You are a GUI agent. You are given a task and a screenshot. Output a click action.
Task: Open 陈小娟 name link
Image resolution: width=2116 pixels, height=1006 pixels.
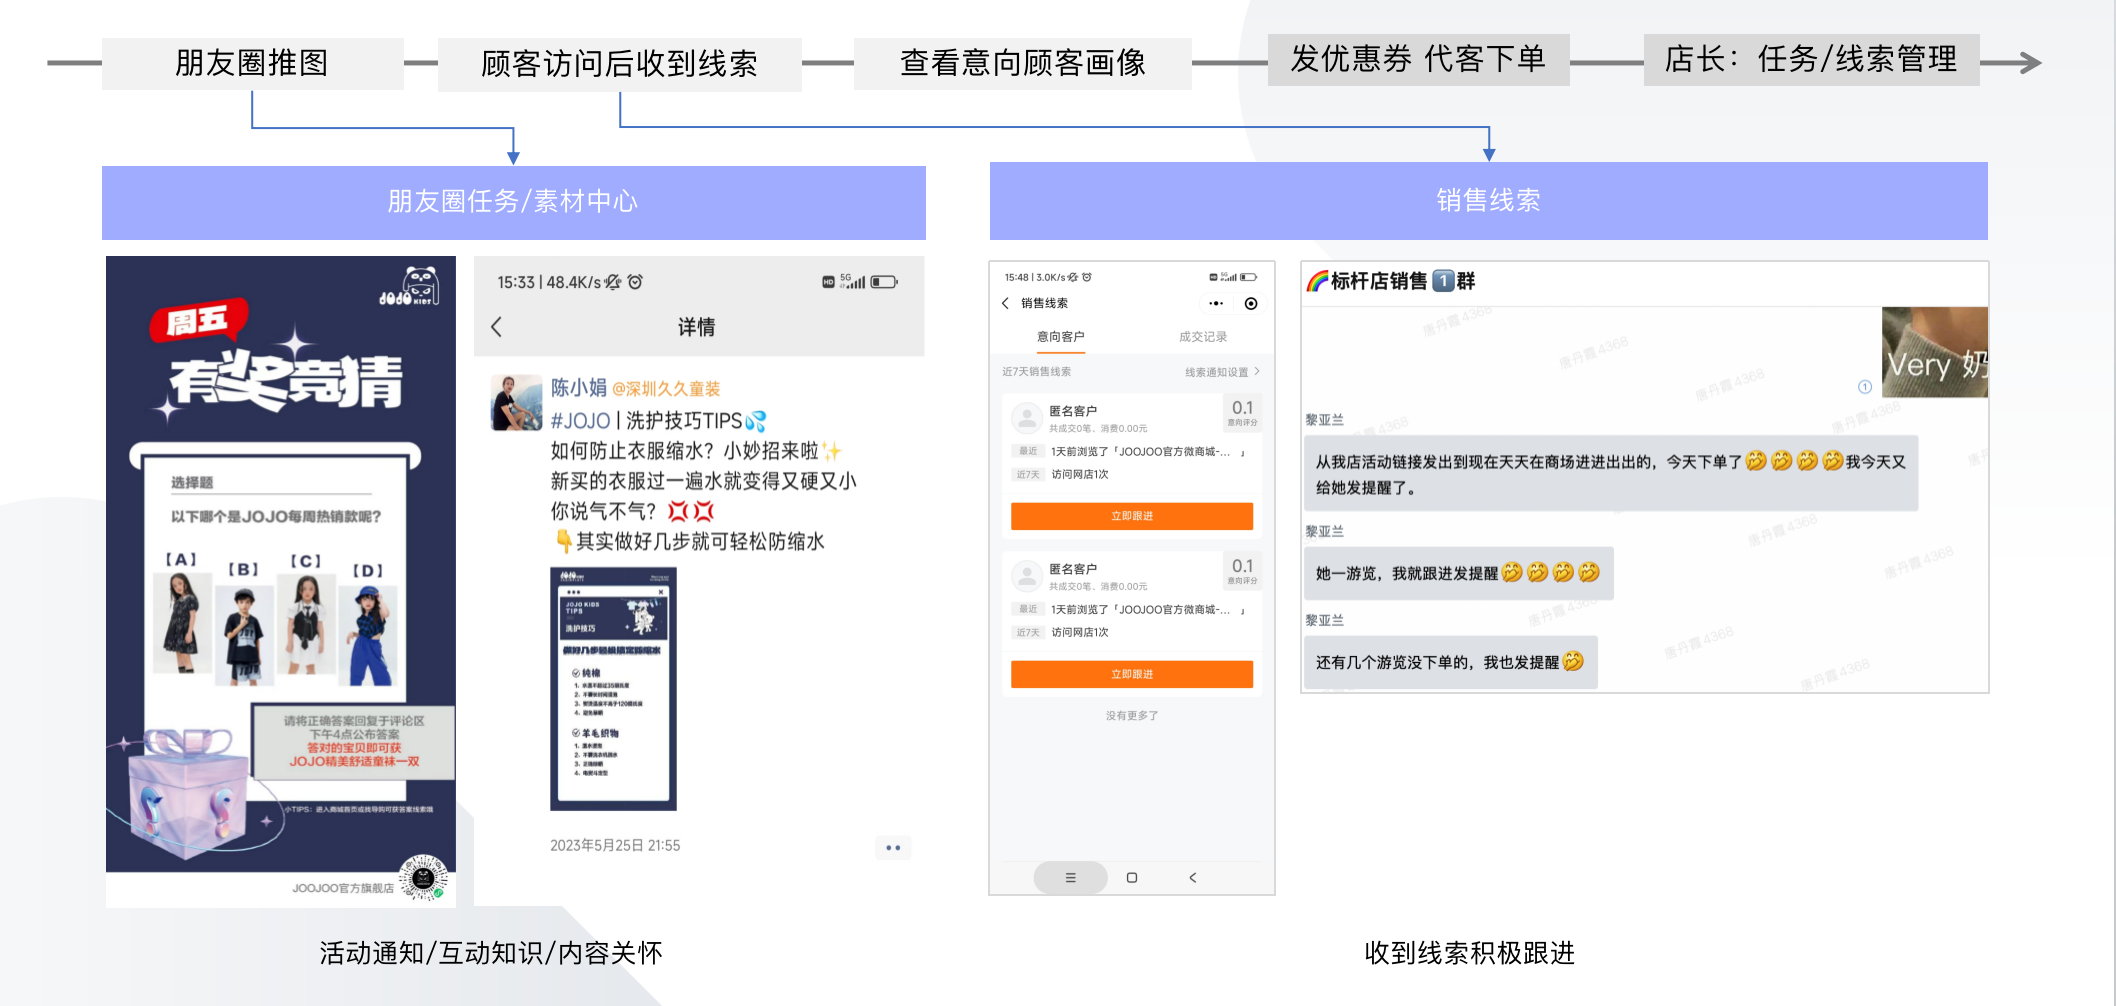(578, 388)
